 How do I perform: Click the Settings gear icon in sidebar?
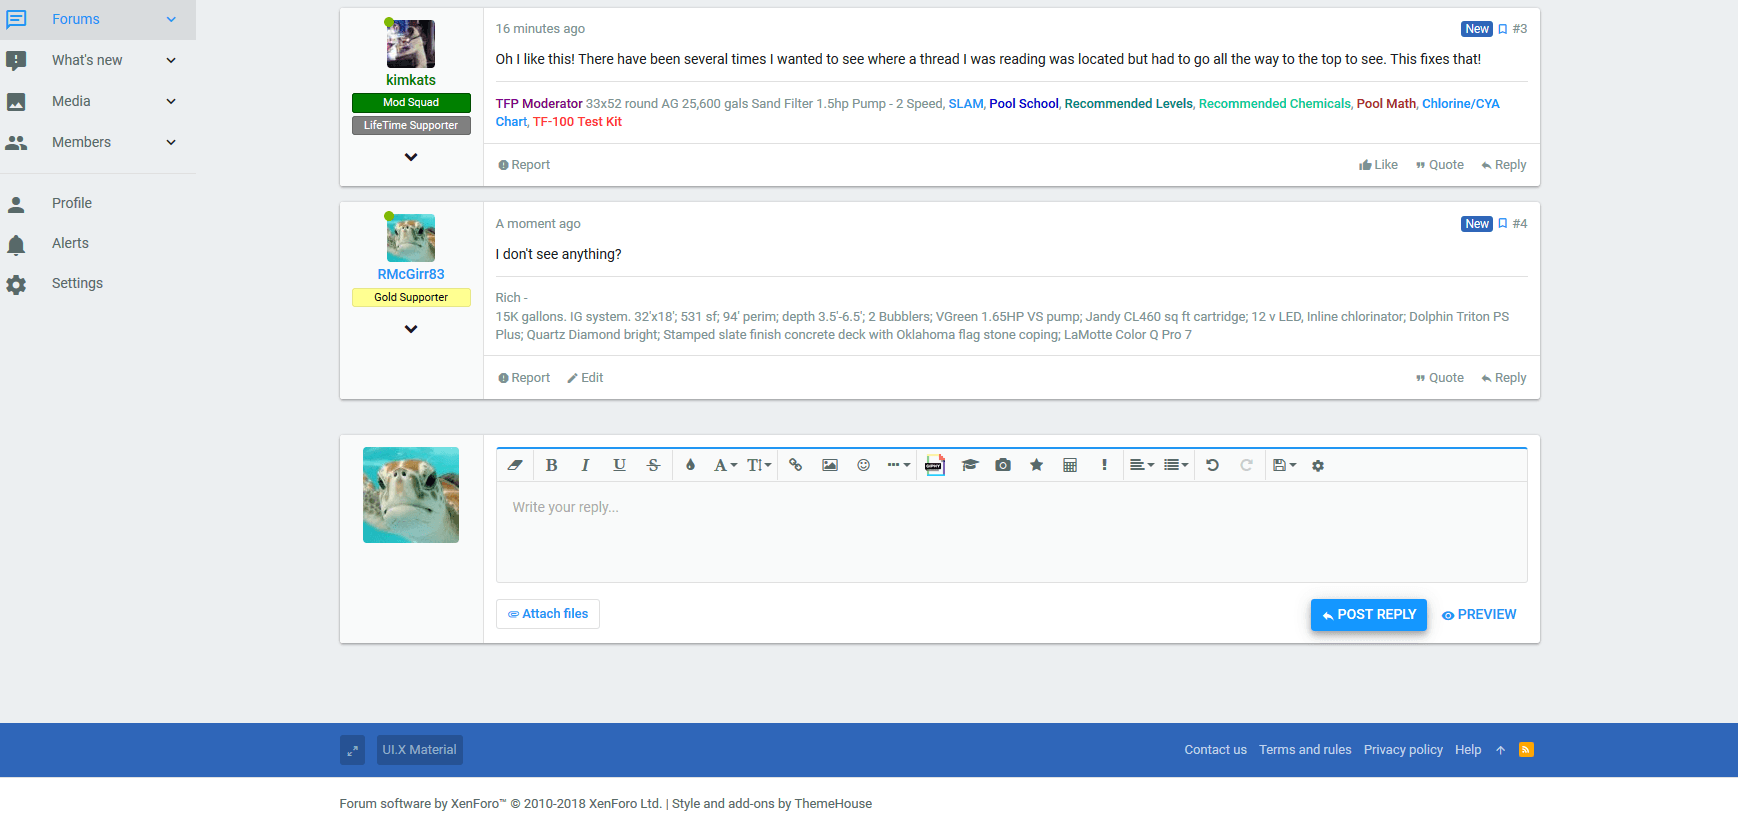[x=16, y=285]
